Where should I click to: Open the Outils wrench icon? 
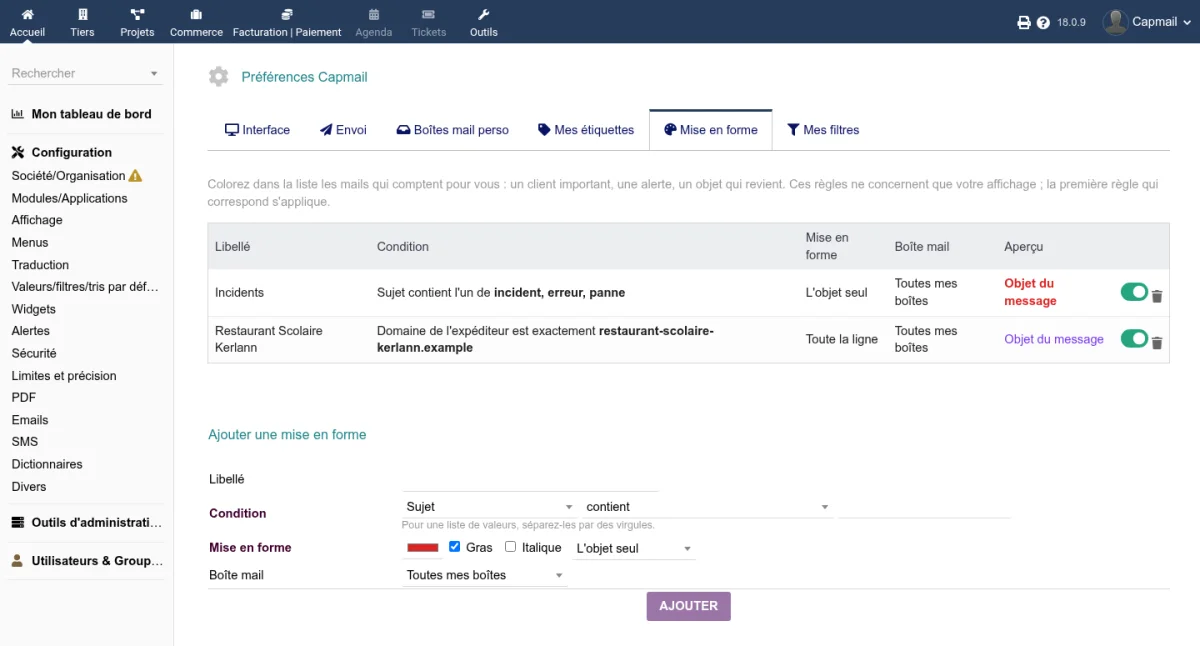pos(484,15)
